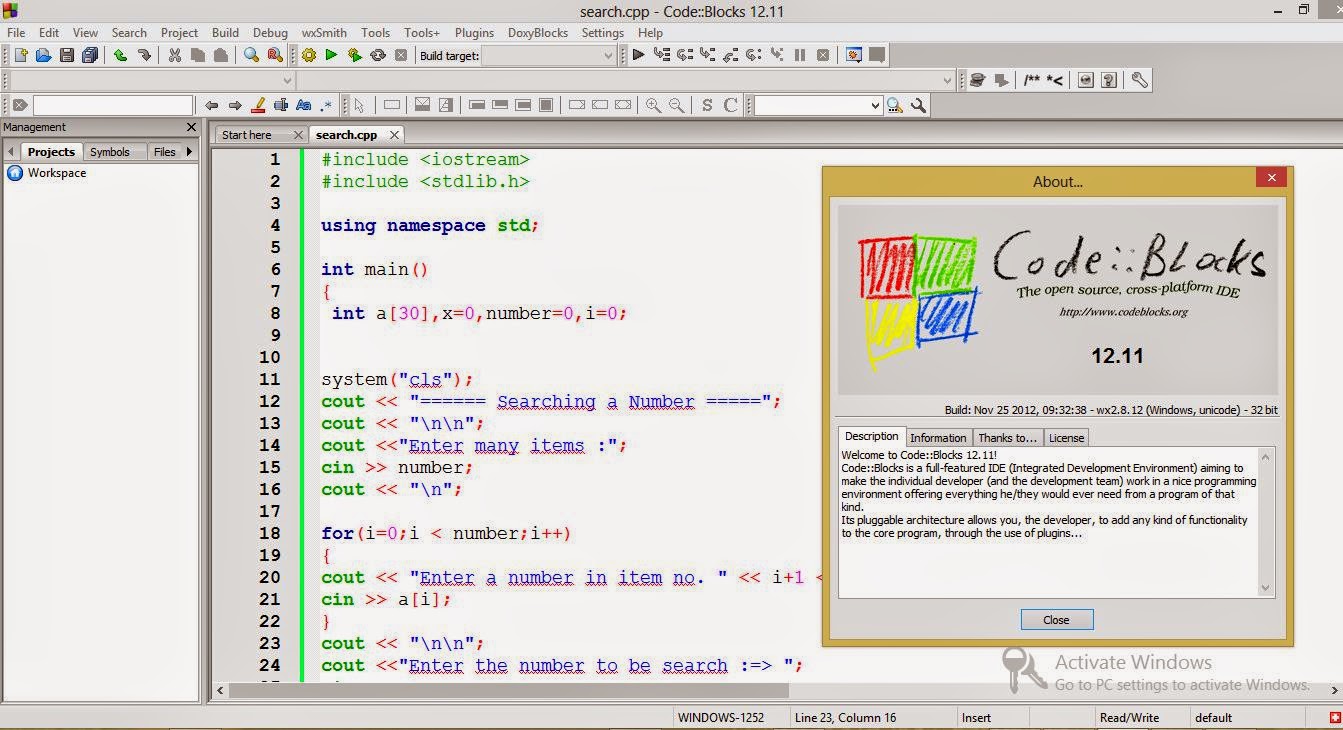Click the About description vertical scrollbar

pyautogui.click(x=1265, y=522)
